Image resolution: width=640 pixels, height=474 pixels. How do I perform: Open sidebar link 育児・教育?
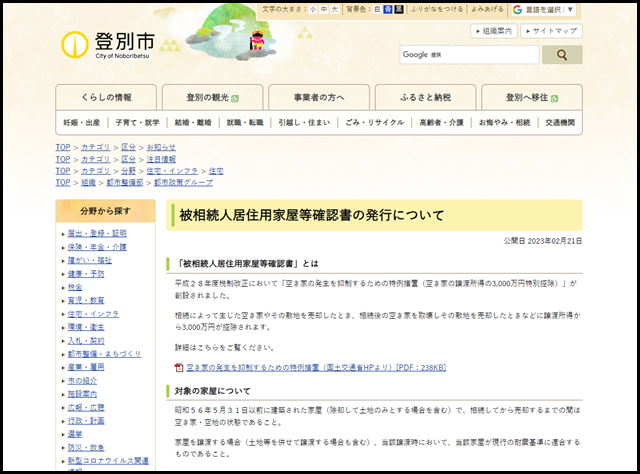(x=86, y=300)
